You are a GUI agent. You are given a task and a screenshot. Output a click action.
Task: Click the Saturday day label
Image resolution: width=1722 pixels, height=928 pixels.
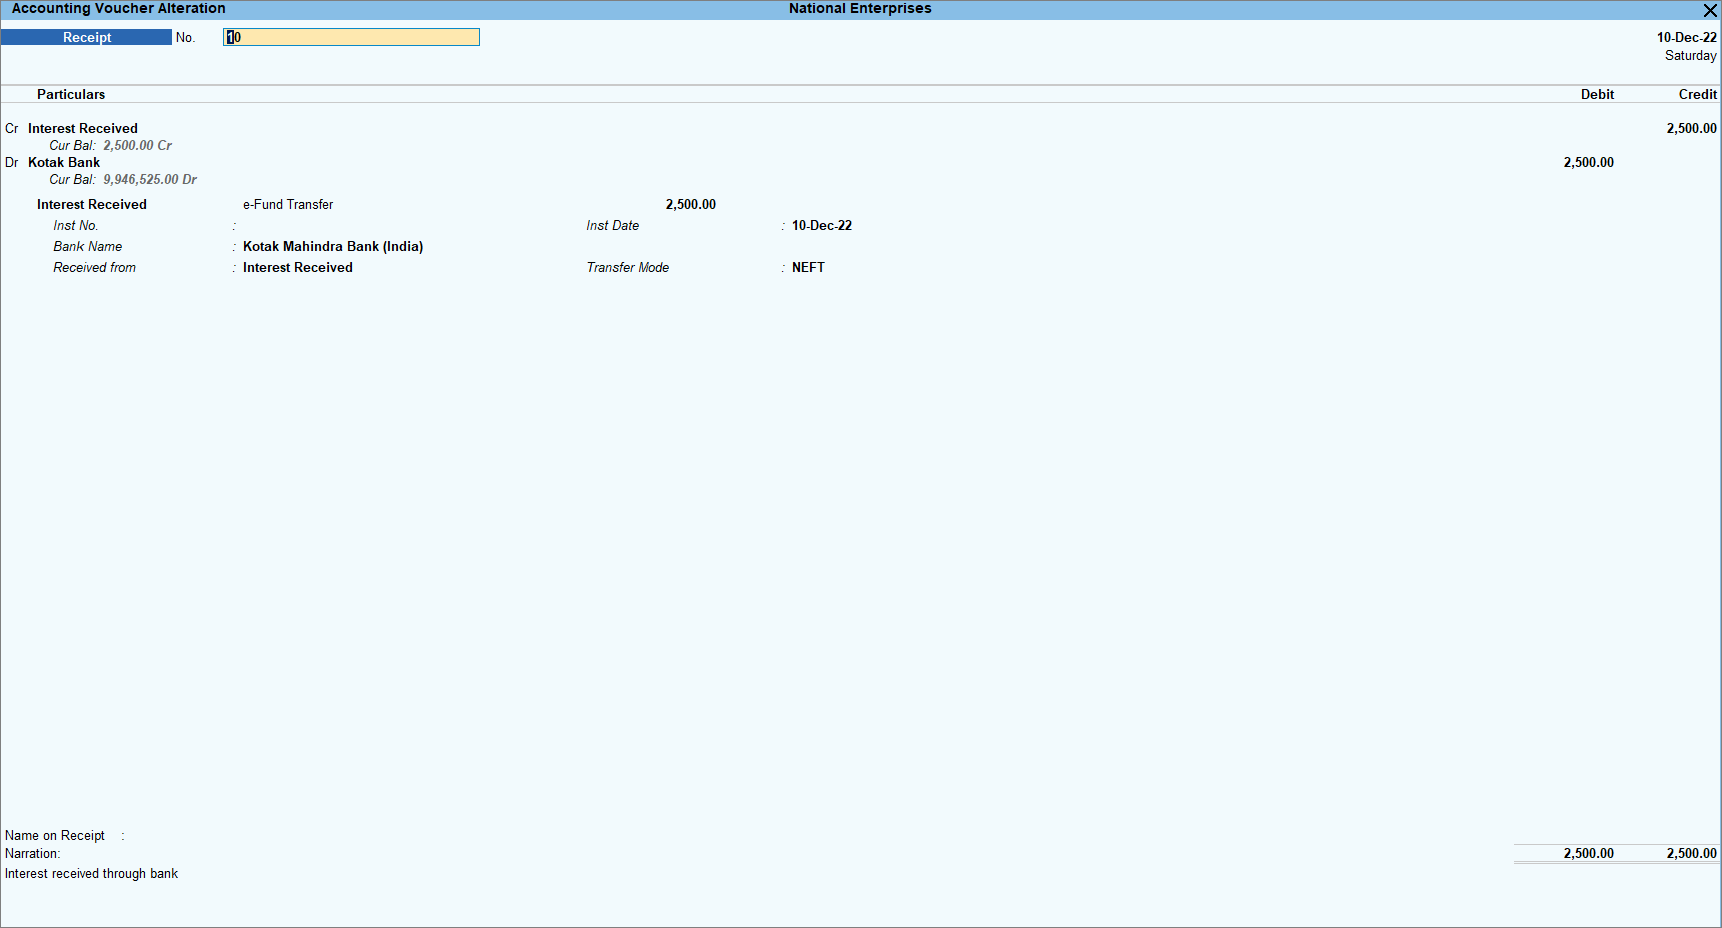click(x=1690, y=55)
